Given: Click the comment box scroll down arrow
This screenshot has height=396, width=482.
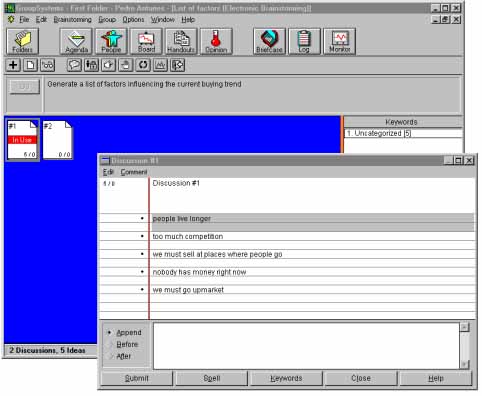Looking at the screenshot, I should click(x=464, y=364).
